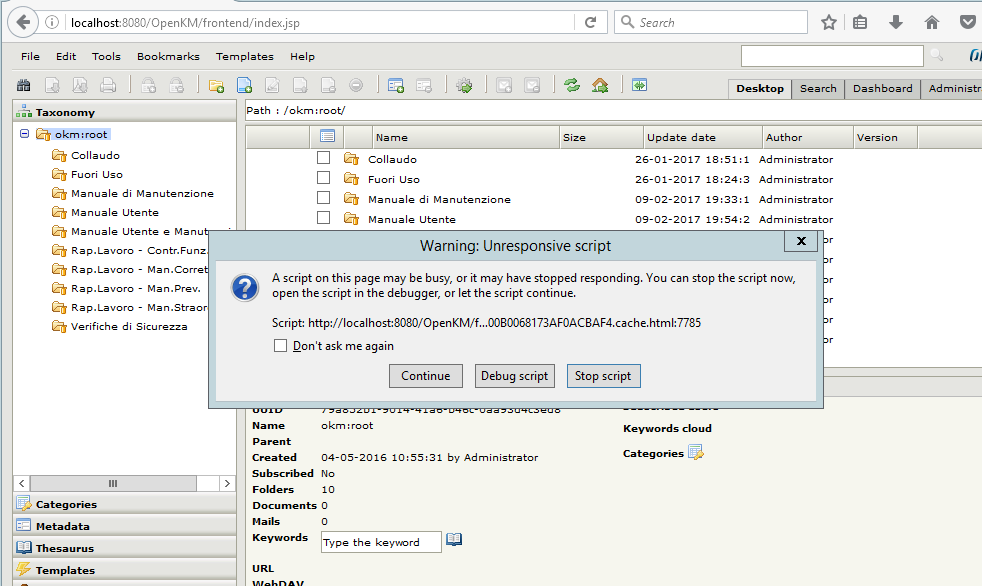This screenshot has width=982, height=586.
Task: Click the go to home folder icon
Action: [x=600, y=86]
